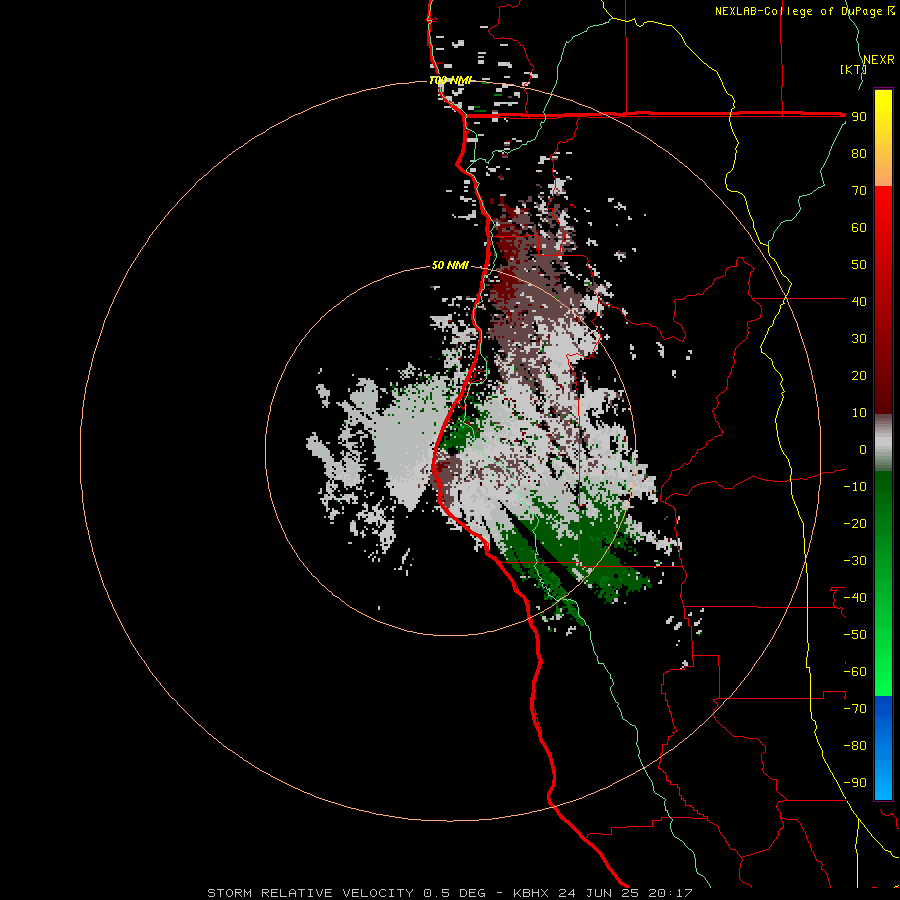The image size is (900, 900).
Task: Click the -20 scale label
Action: click(x=855, y=524)
